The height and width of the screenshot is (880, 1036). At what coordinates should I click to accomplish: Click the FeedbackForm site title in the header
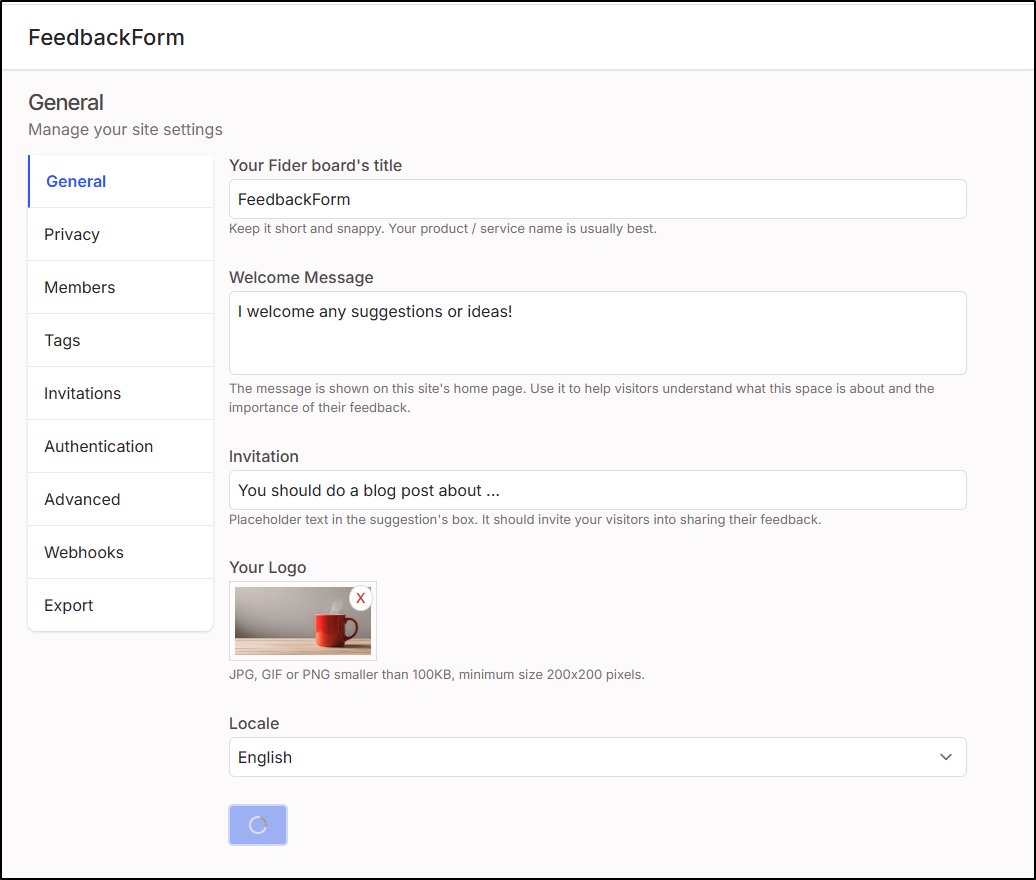coord(106,38)
